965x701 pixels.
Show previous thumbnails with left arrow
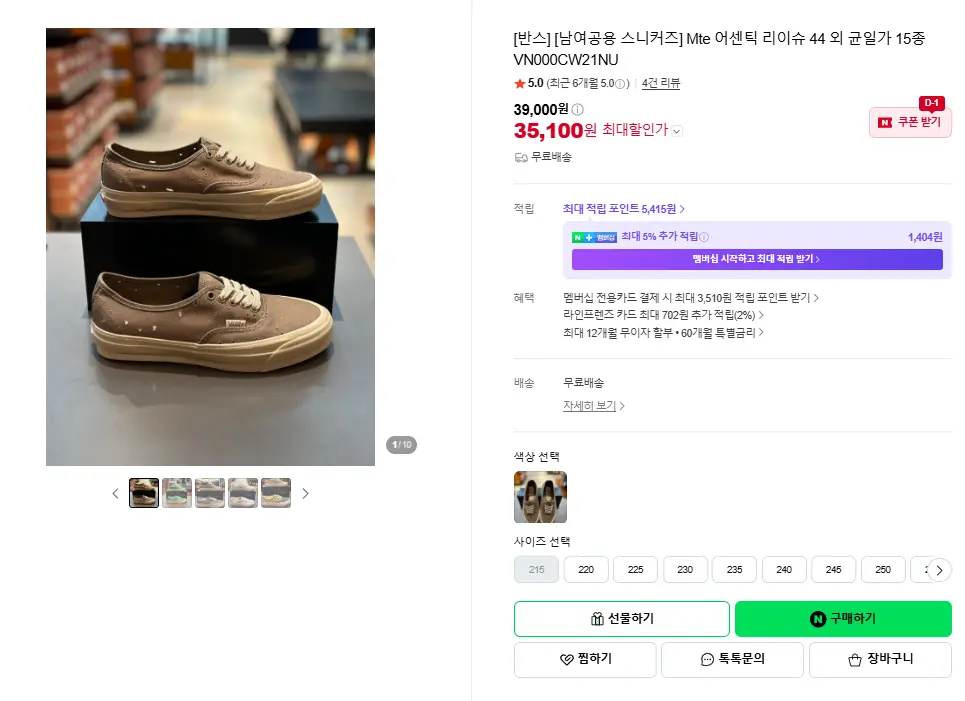click(115, 494)
